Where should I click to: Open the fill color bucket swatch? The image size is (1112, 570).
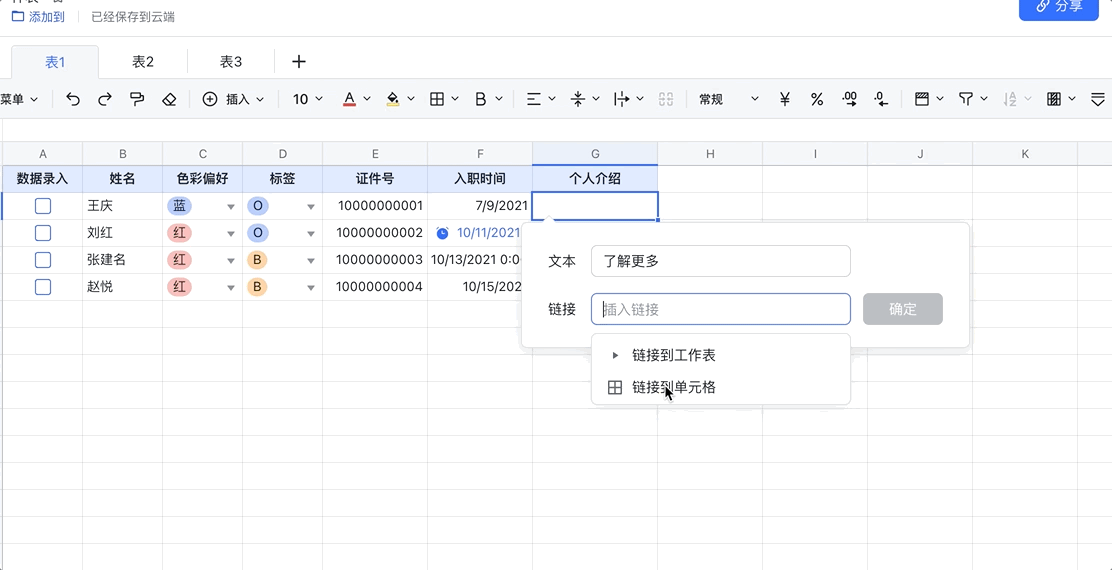393,99
